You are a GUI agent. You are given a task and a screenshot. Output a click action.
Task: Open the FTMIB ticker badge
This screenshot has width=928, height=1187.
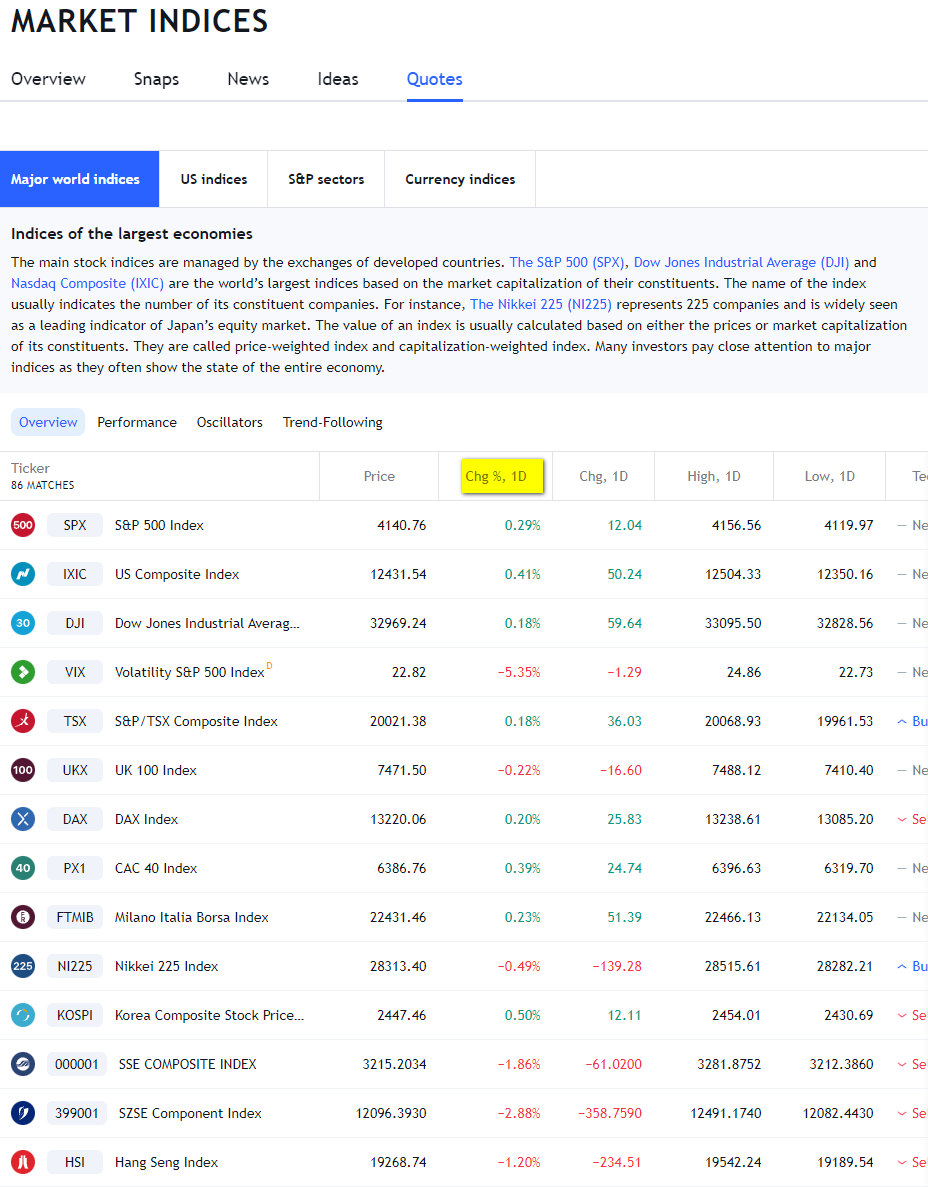[x=75, y=917]
